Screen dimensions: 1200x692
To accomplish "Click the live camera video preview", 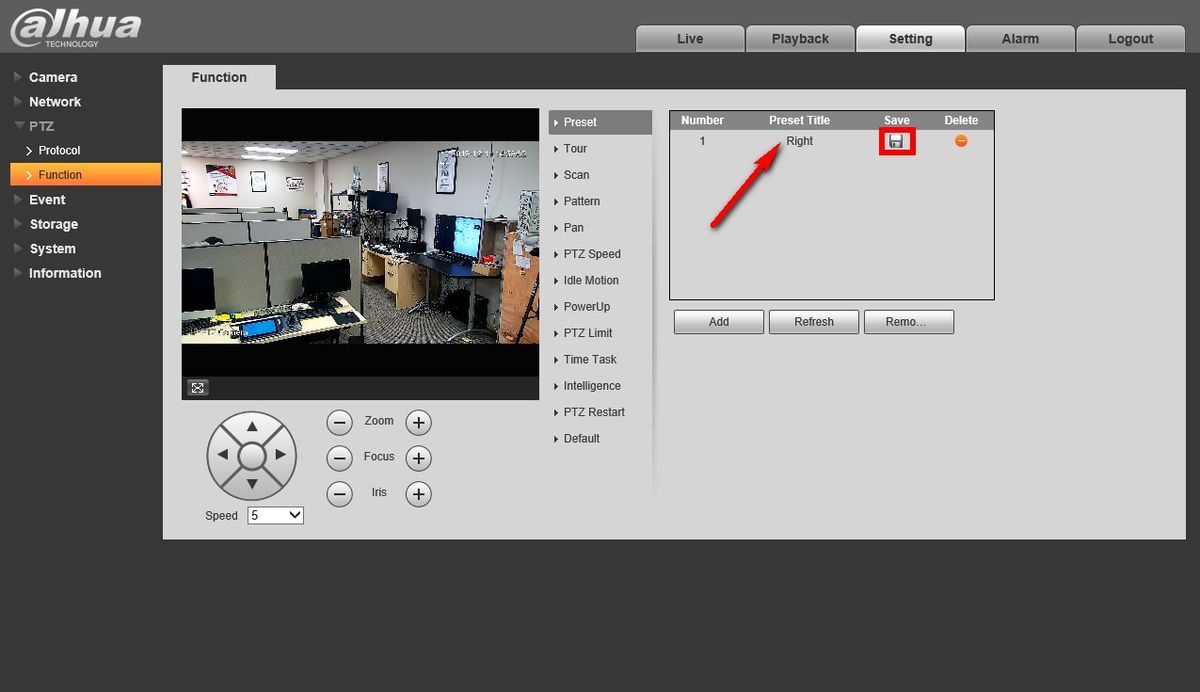I will tap(360, 242).
